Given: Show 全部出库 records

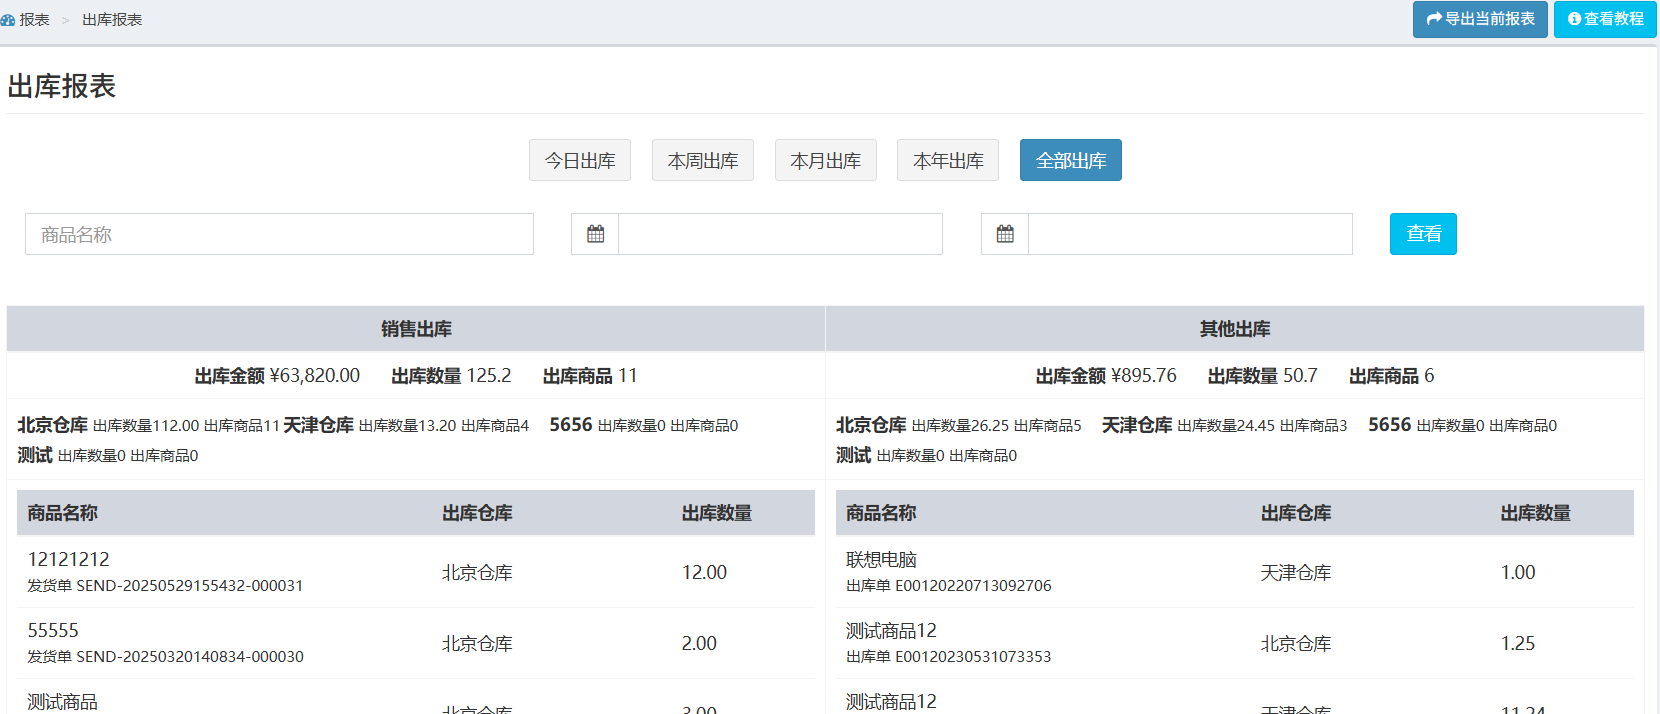Looking at the screenshot, I should point(1071,160).
